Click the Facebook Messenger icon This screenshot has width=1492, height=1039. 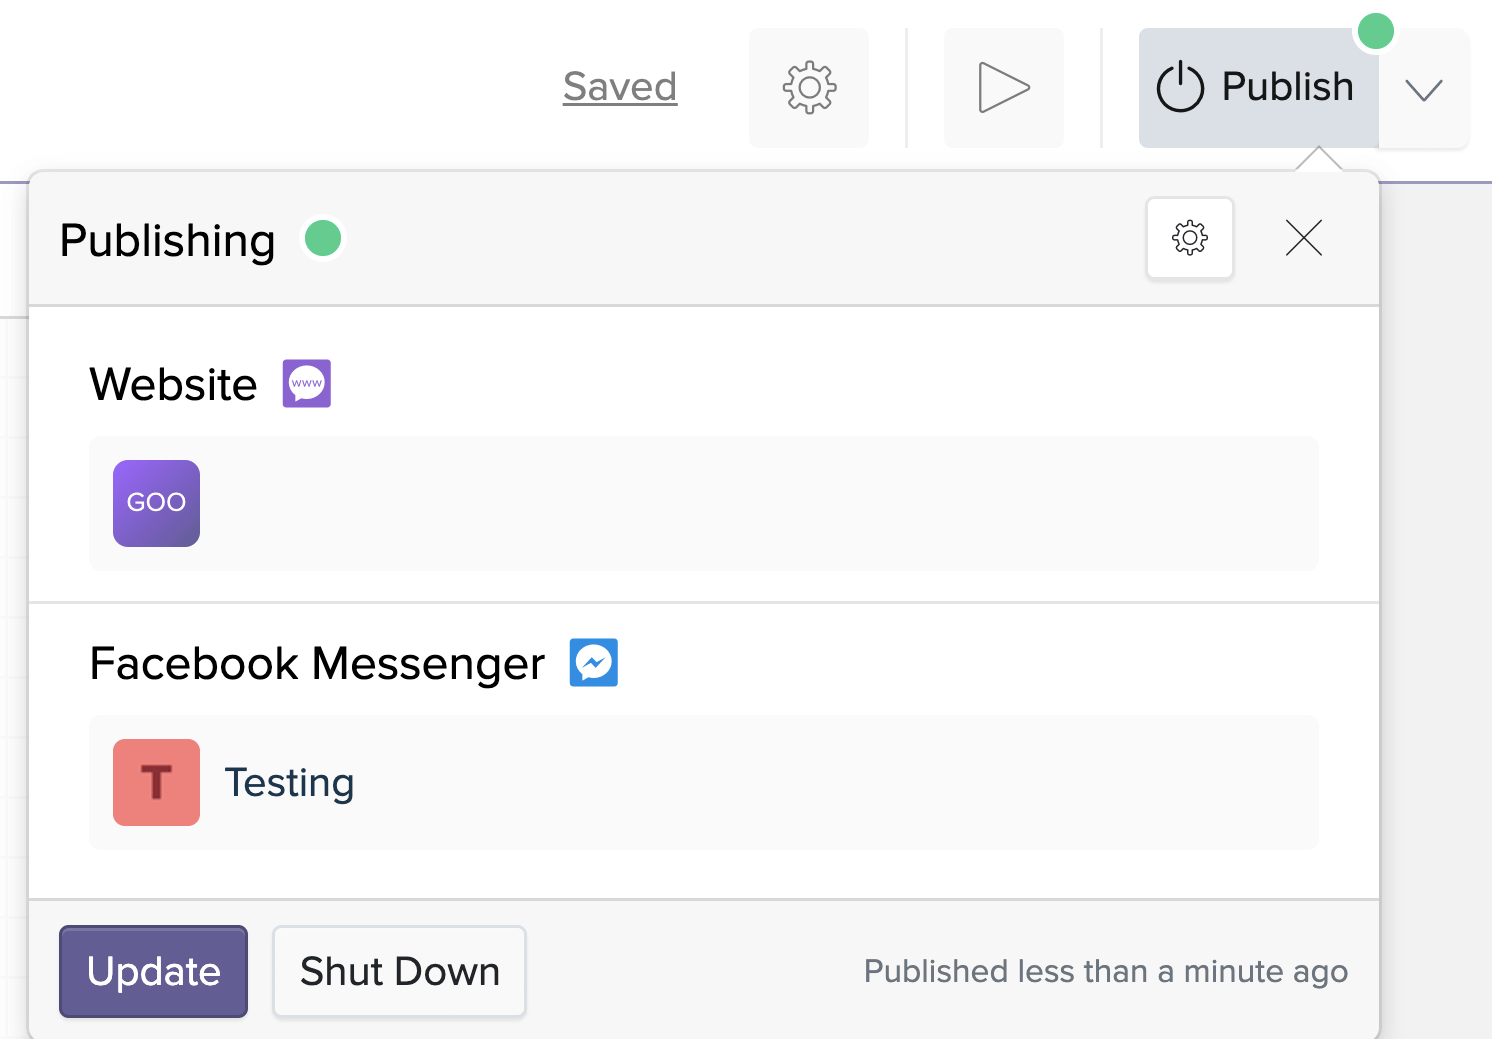coord(594,663)
